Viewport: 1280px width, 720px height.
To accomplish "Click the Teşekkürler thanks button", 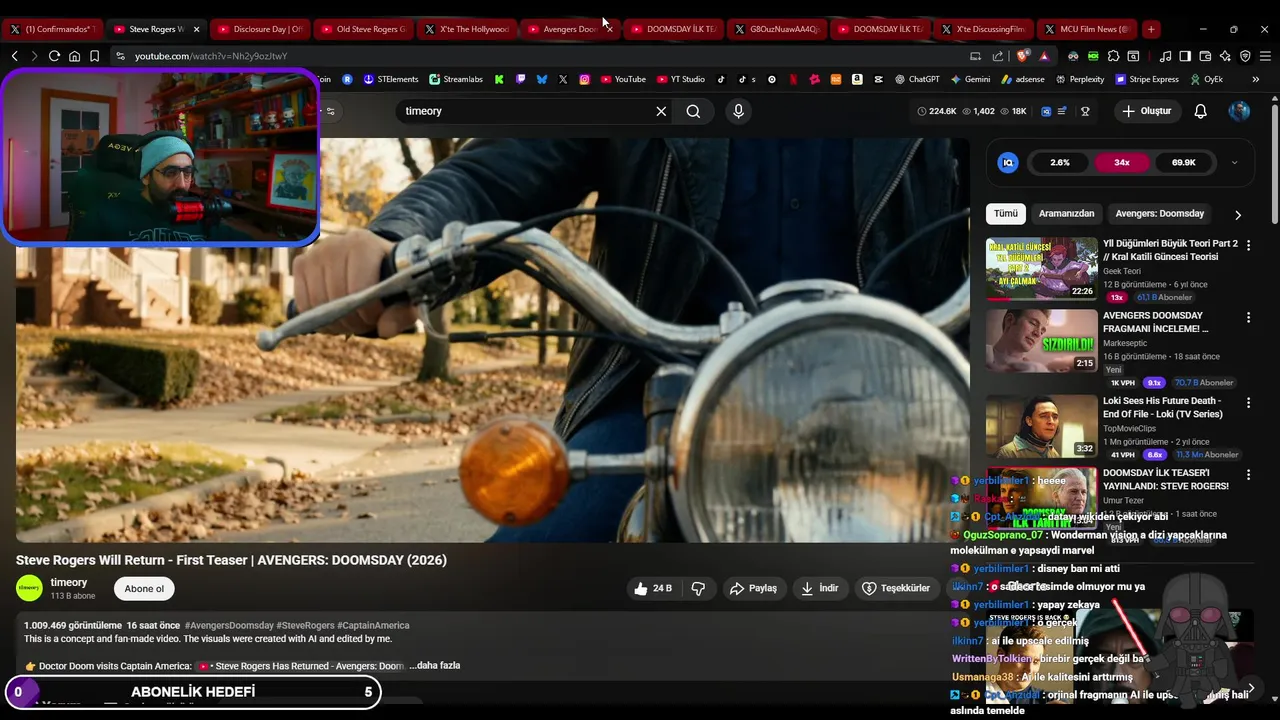I will pyautogui.click(x=896, y=588).
